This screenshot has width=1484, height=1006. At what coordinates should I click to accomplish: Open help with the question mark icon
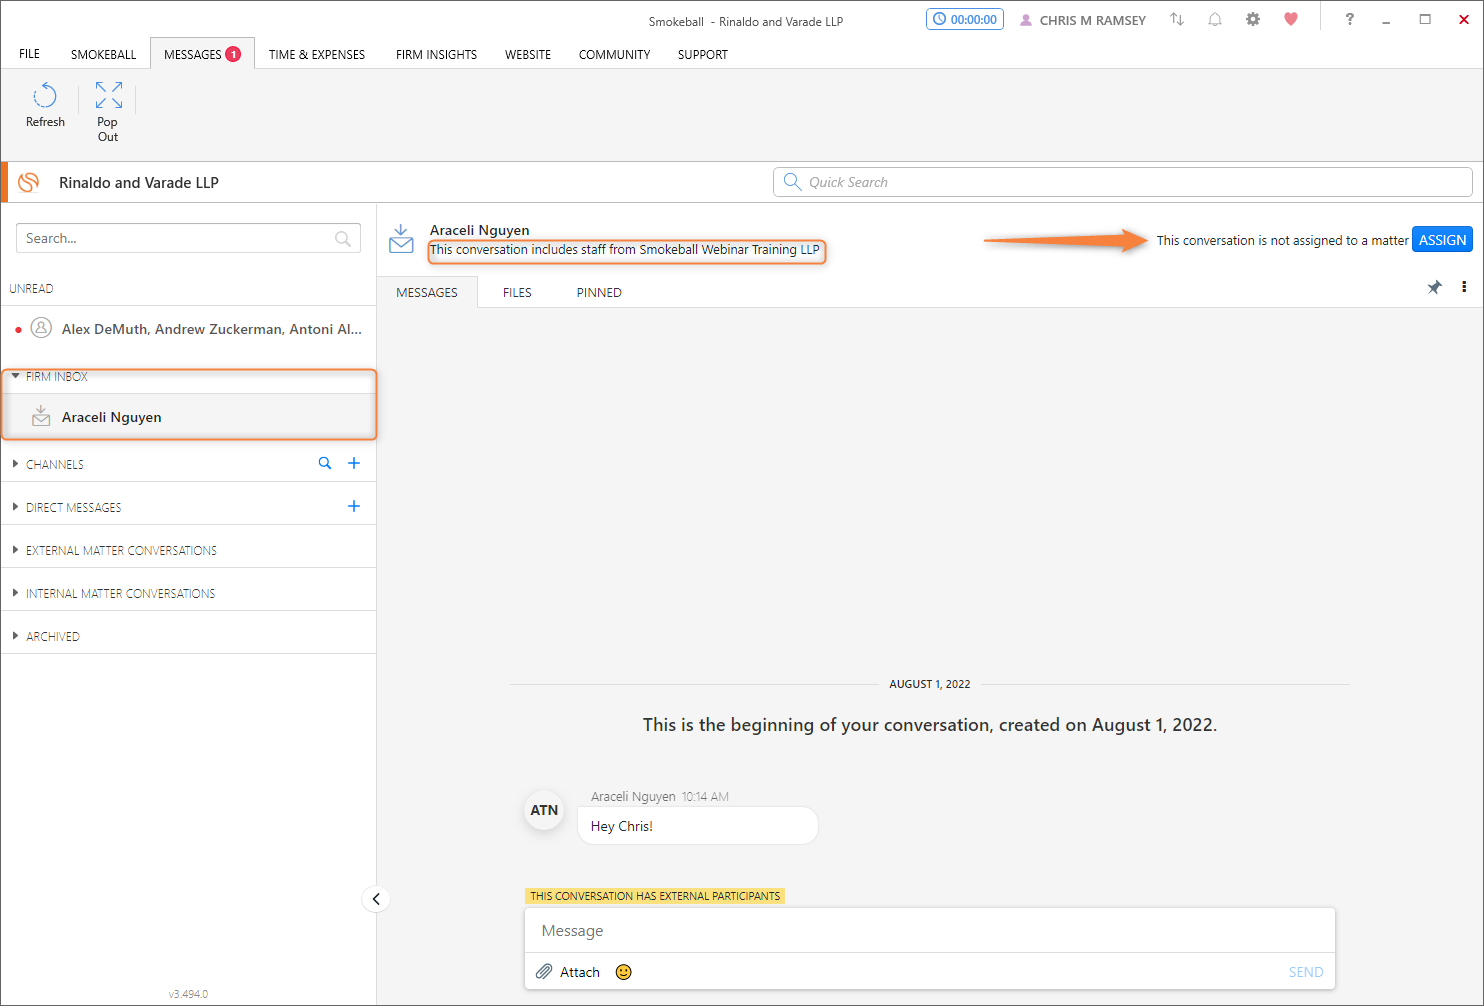(x=1349, y=19)
